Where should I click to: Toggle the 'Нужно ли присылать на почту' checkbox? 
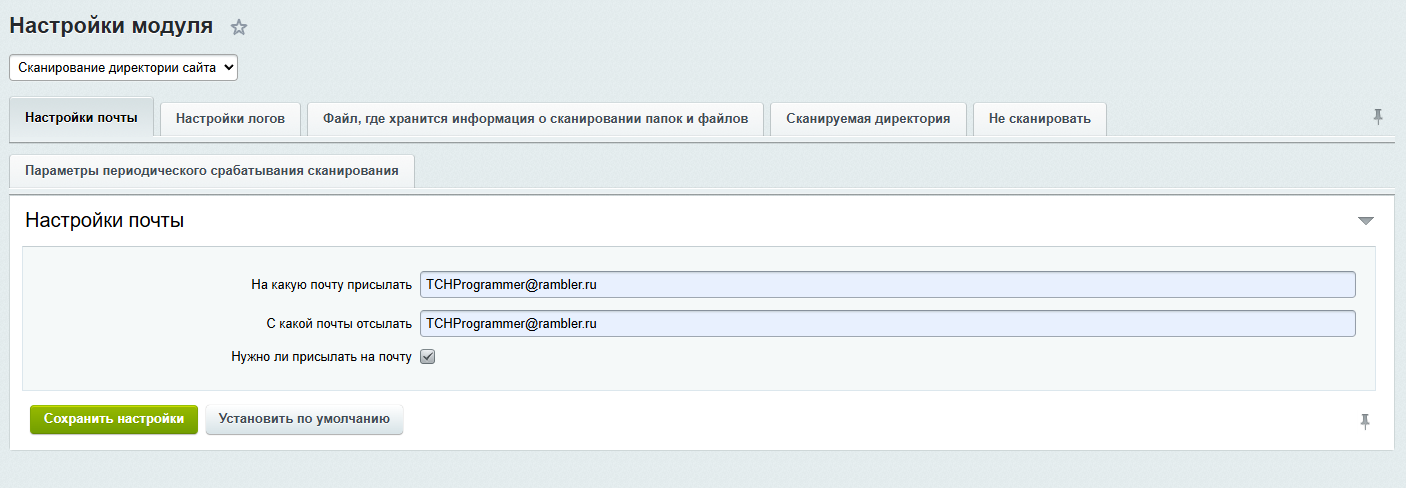(x=427, y=356)
